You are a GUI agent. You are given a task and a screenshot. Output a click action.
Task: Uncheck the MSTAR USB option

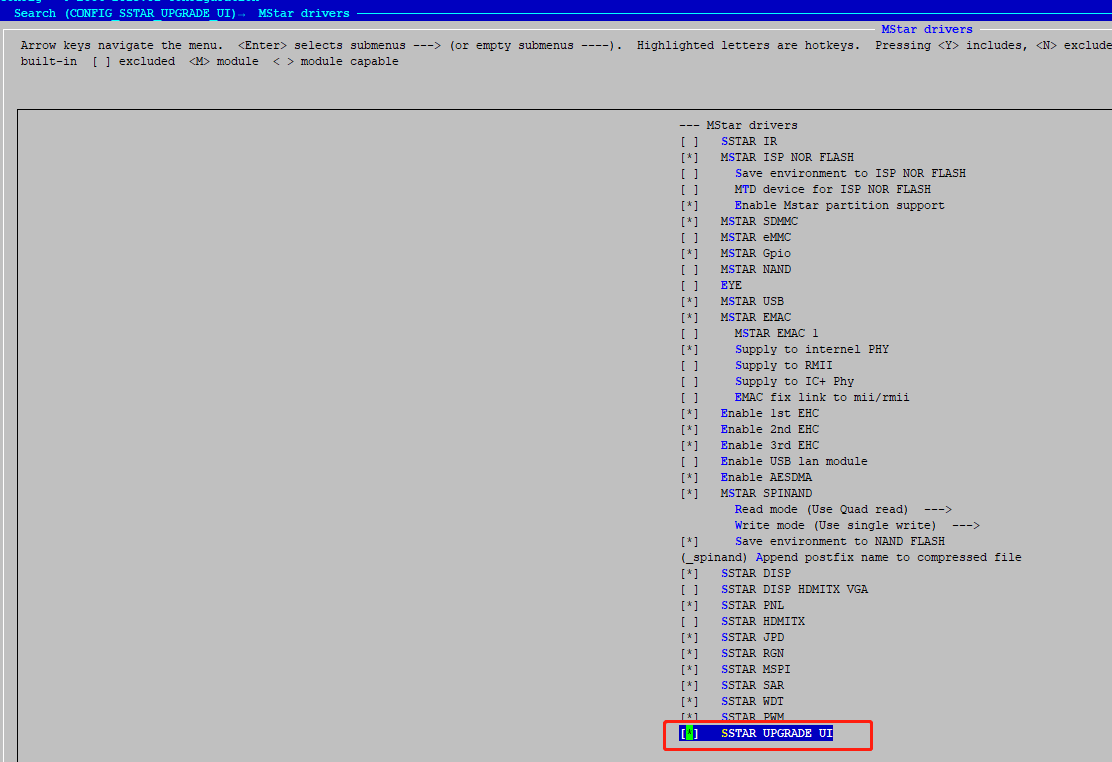(689, 301)
